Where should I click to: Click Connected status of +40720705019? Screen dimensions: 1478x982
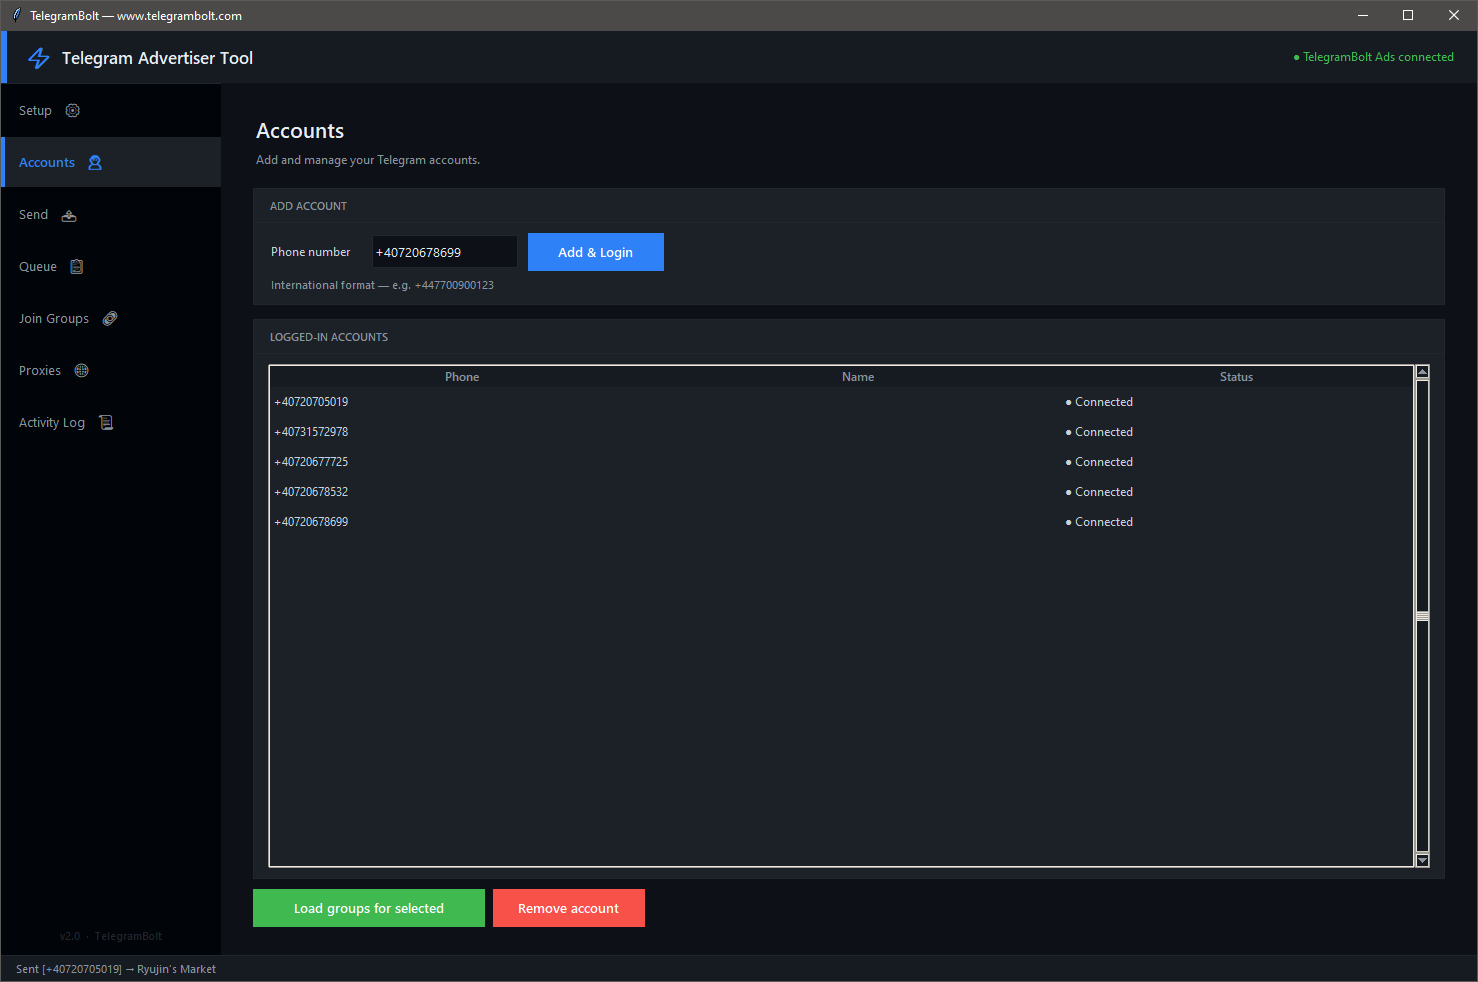click(x=1099, y=402)
